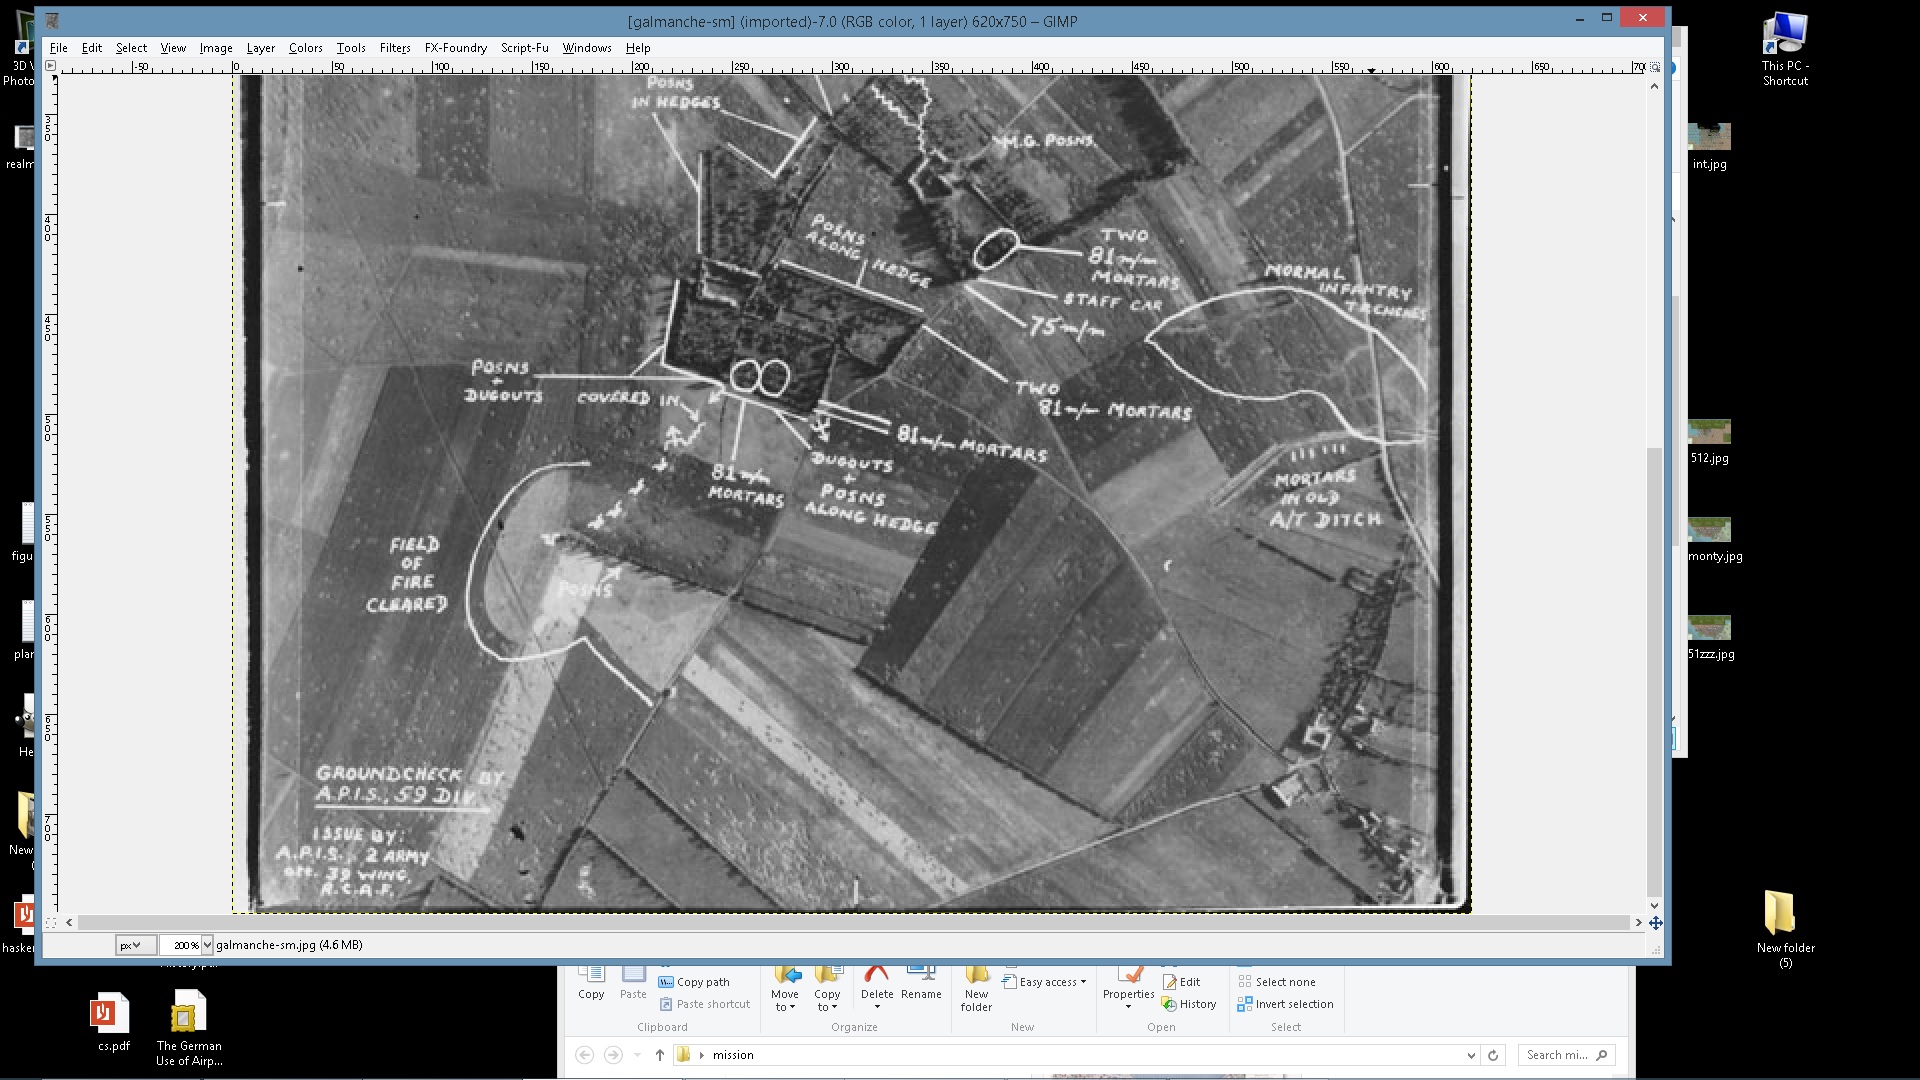Select the 51zzz.jpg desktop thumbnail
This screenshot has width=1920, height=1080.
(1711, 638)
